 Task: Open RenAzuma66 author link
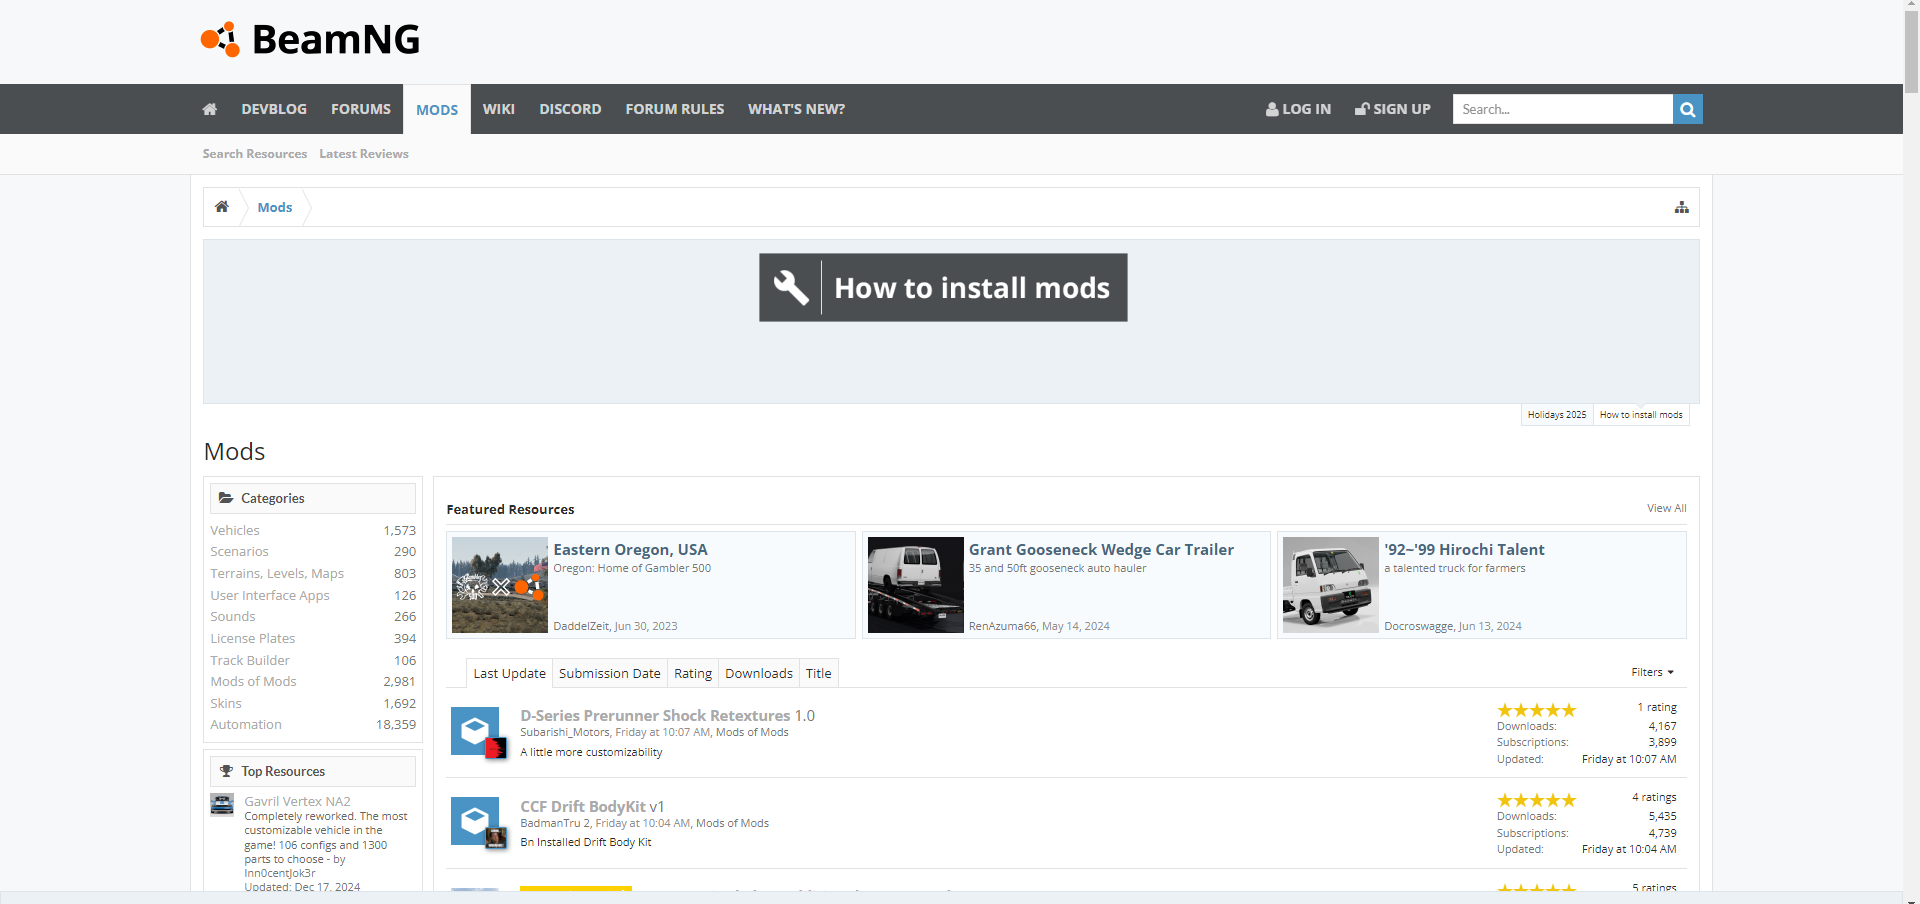pyautogui.click(x=1002, y=627)
